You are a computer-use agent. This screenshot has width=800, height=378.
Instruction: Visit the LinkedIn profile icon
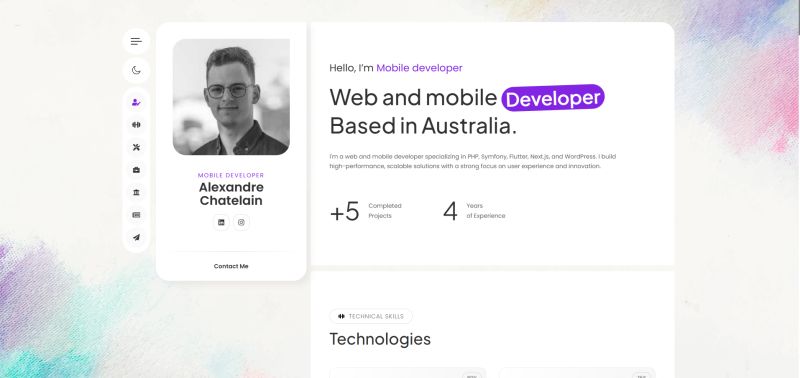tap(221, 222)
